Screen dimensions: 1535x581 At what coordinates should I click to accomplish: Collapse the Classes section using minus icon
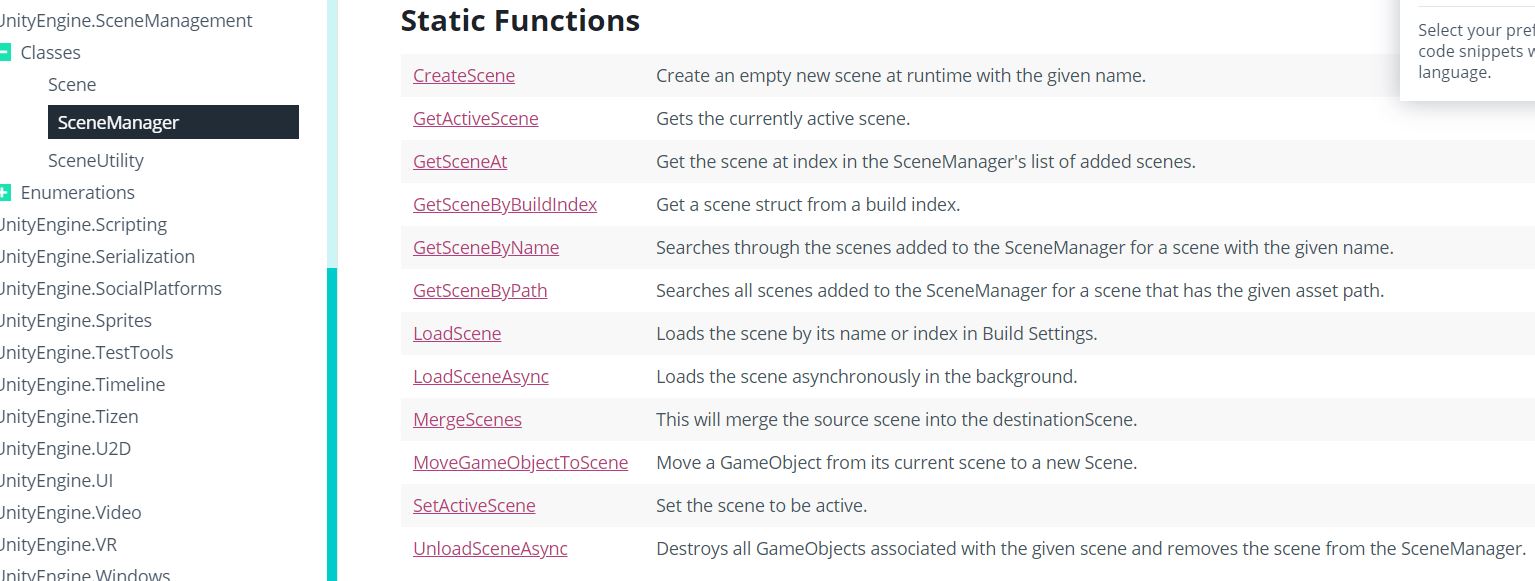(5, 53)
